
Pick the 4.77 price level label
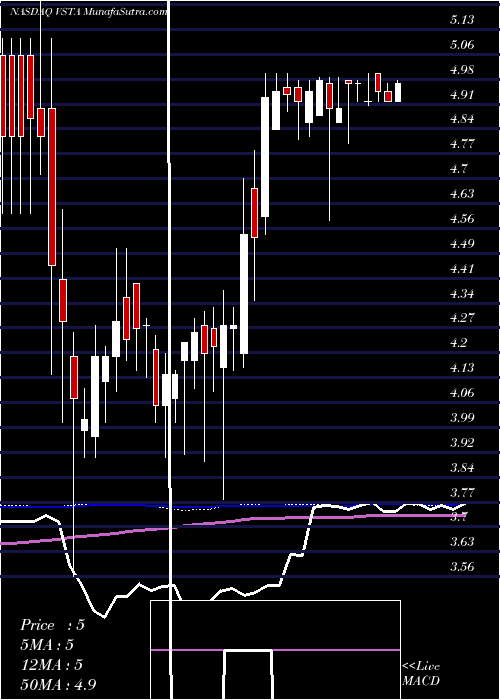[460, 145]
